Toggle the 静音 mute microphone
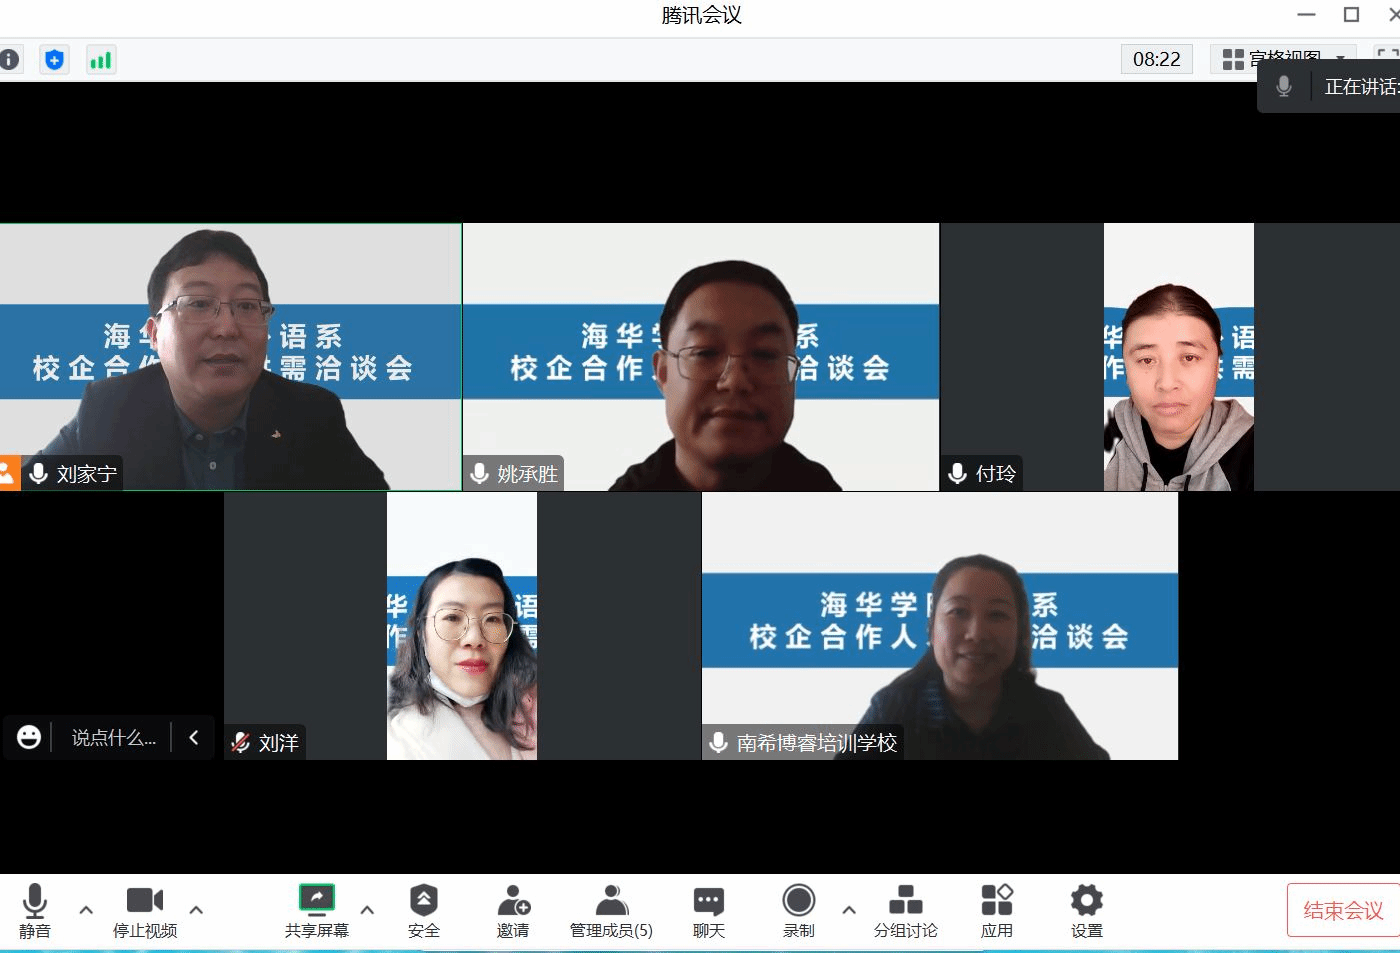1400x953 pixels. point(35,910)
